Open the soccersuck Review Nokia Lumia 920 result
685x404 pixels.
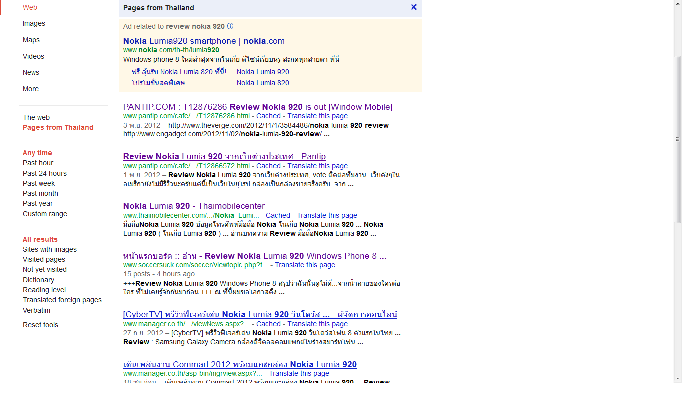[x=254, y=256]
